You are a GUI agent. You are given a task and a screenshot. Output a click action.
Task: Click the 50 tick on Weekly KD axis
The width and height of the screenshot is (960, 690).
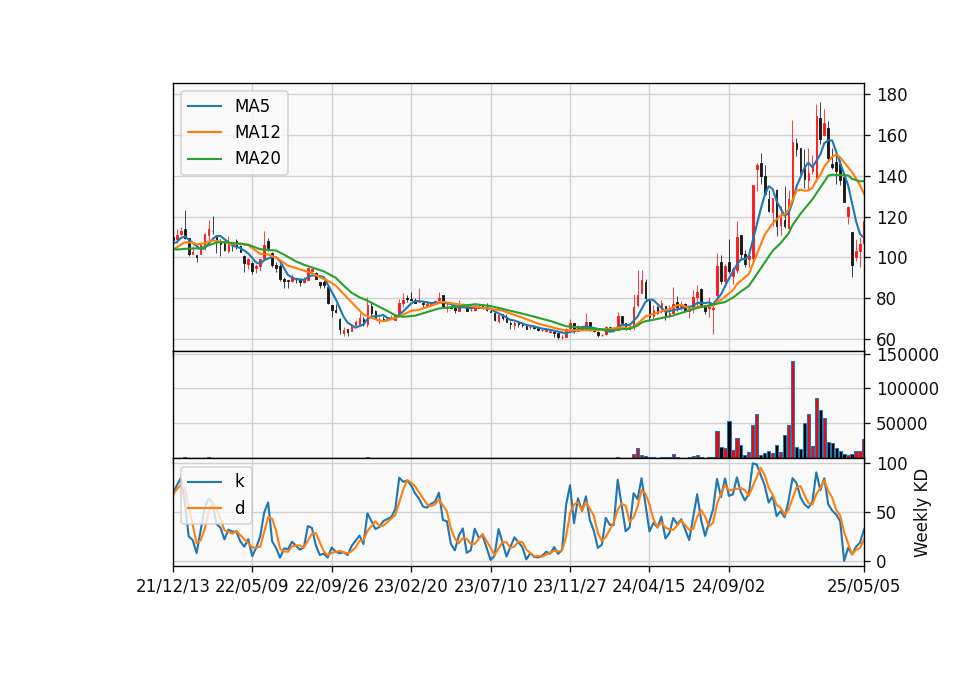tap(887, 512)
